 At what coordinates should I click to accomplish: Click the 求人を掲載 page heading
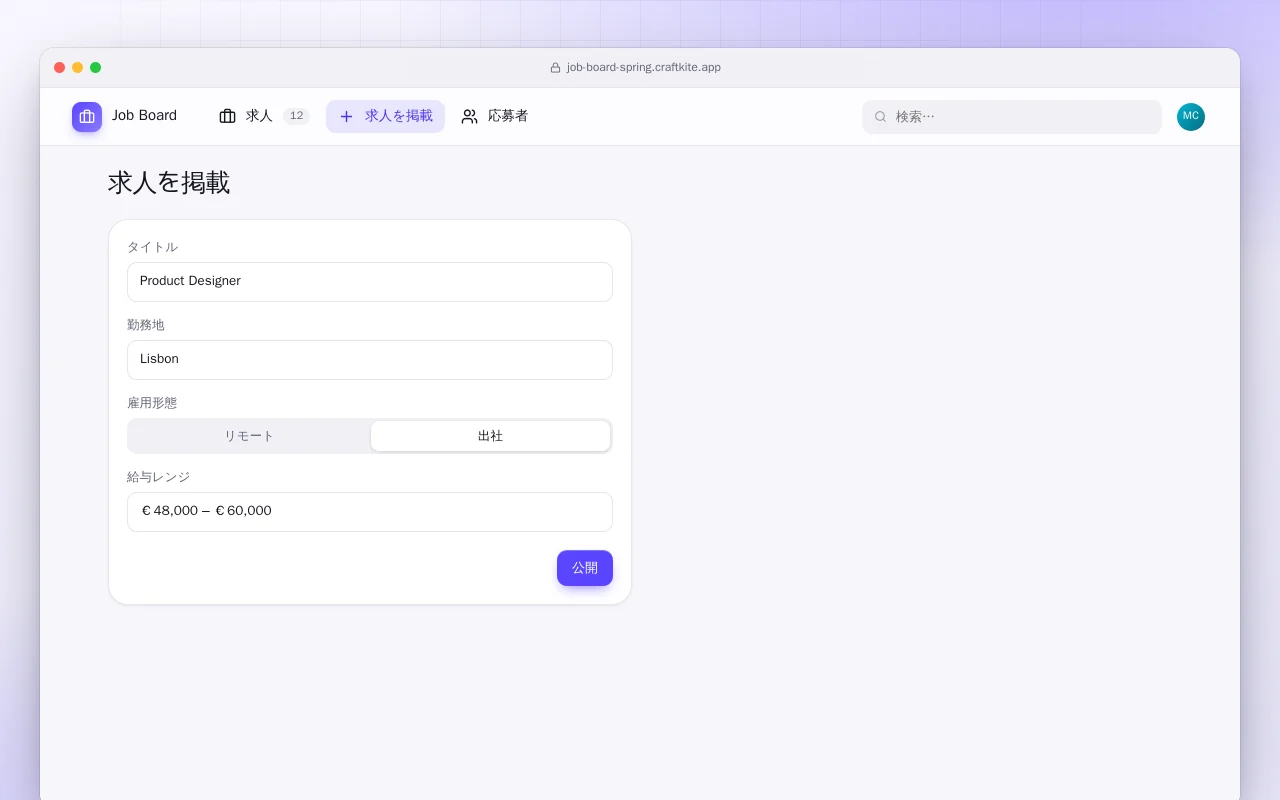[169, 183]
